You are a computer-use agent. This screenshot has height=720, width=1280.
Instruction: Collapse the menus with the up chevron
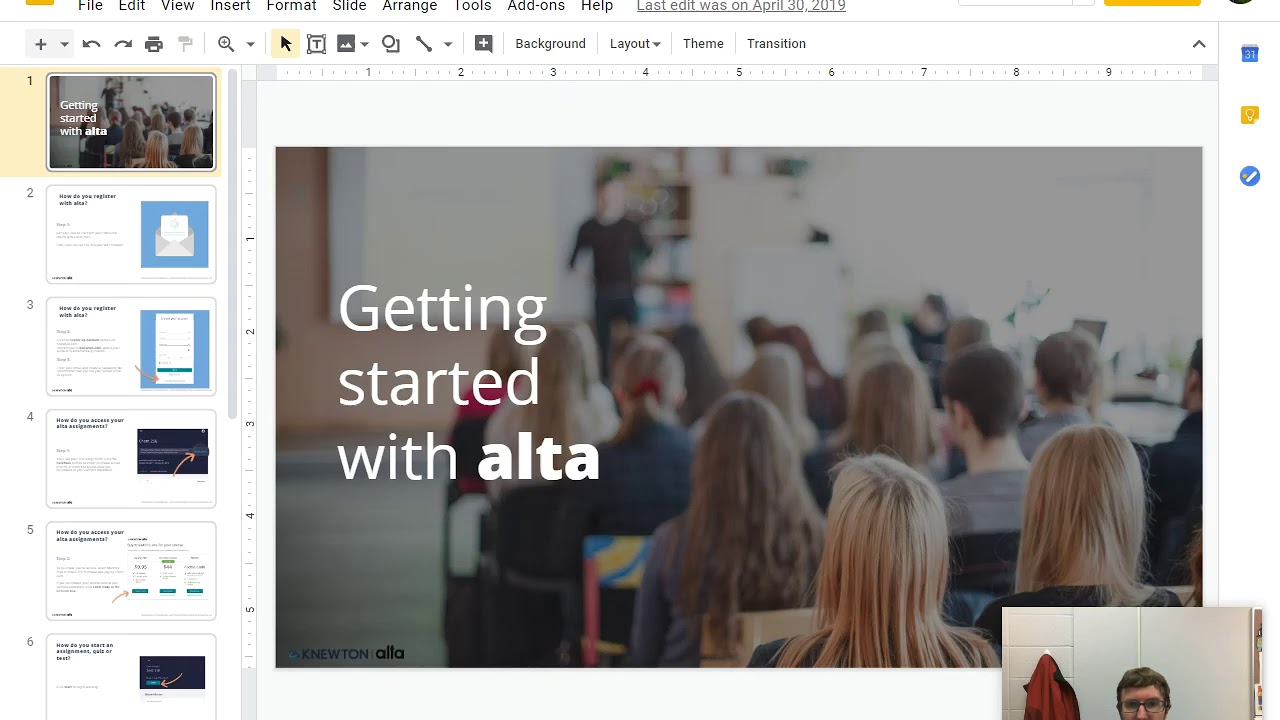click(x=1199, y=44)
